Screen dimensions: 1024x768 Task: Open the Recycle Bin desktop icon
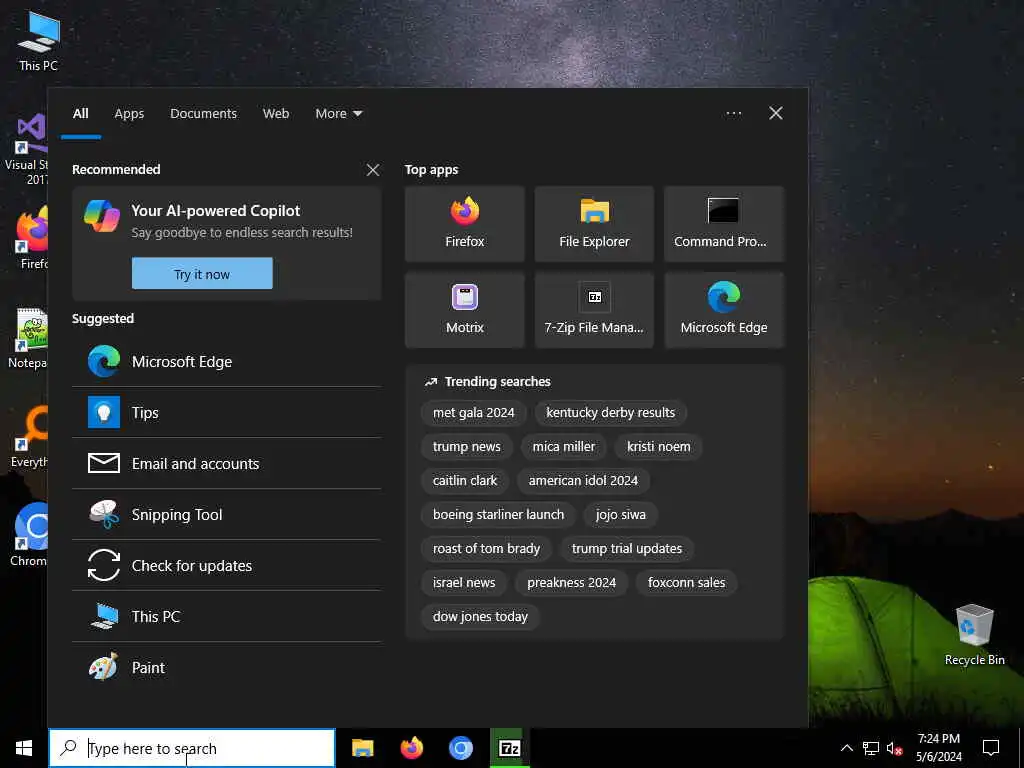[974, 635]
